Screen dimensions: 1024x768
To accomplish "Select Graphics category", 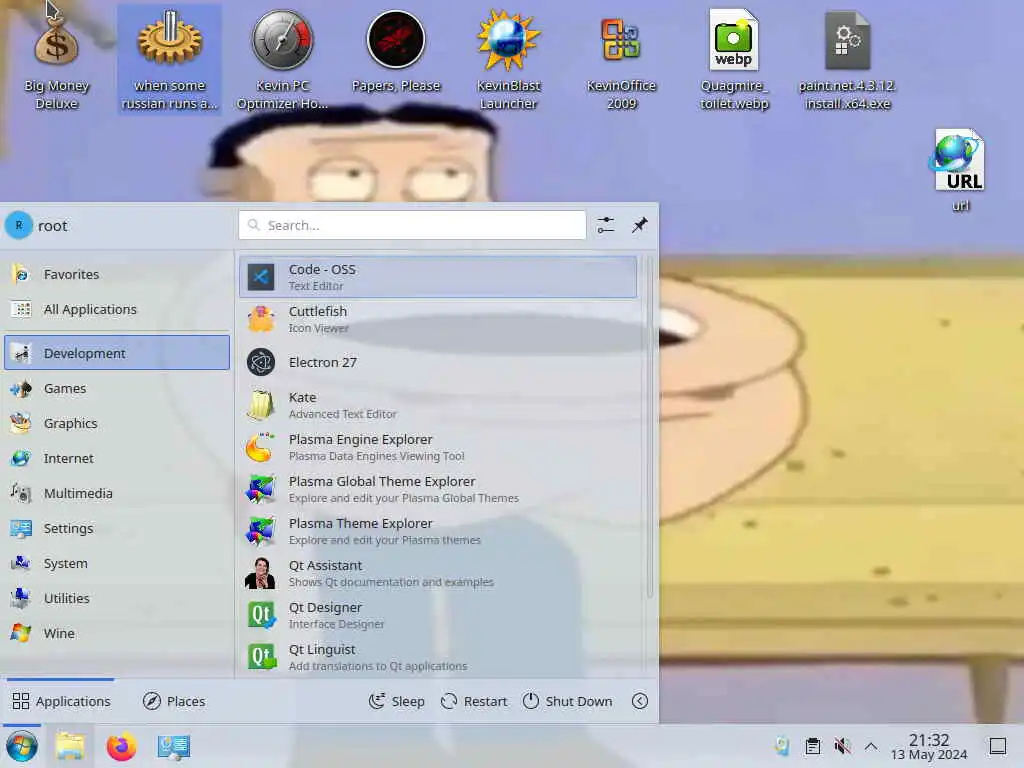I will click(x=117, y=424).
